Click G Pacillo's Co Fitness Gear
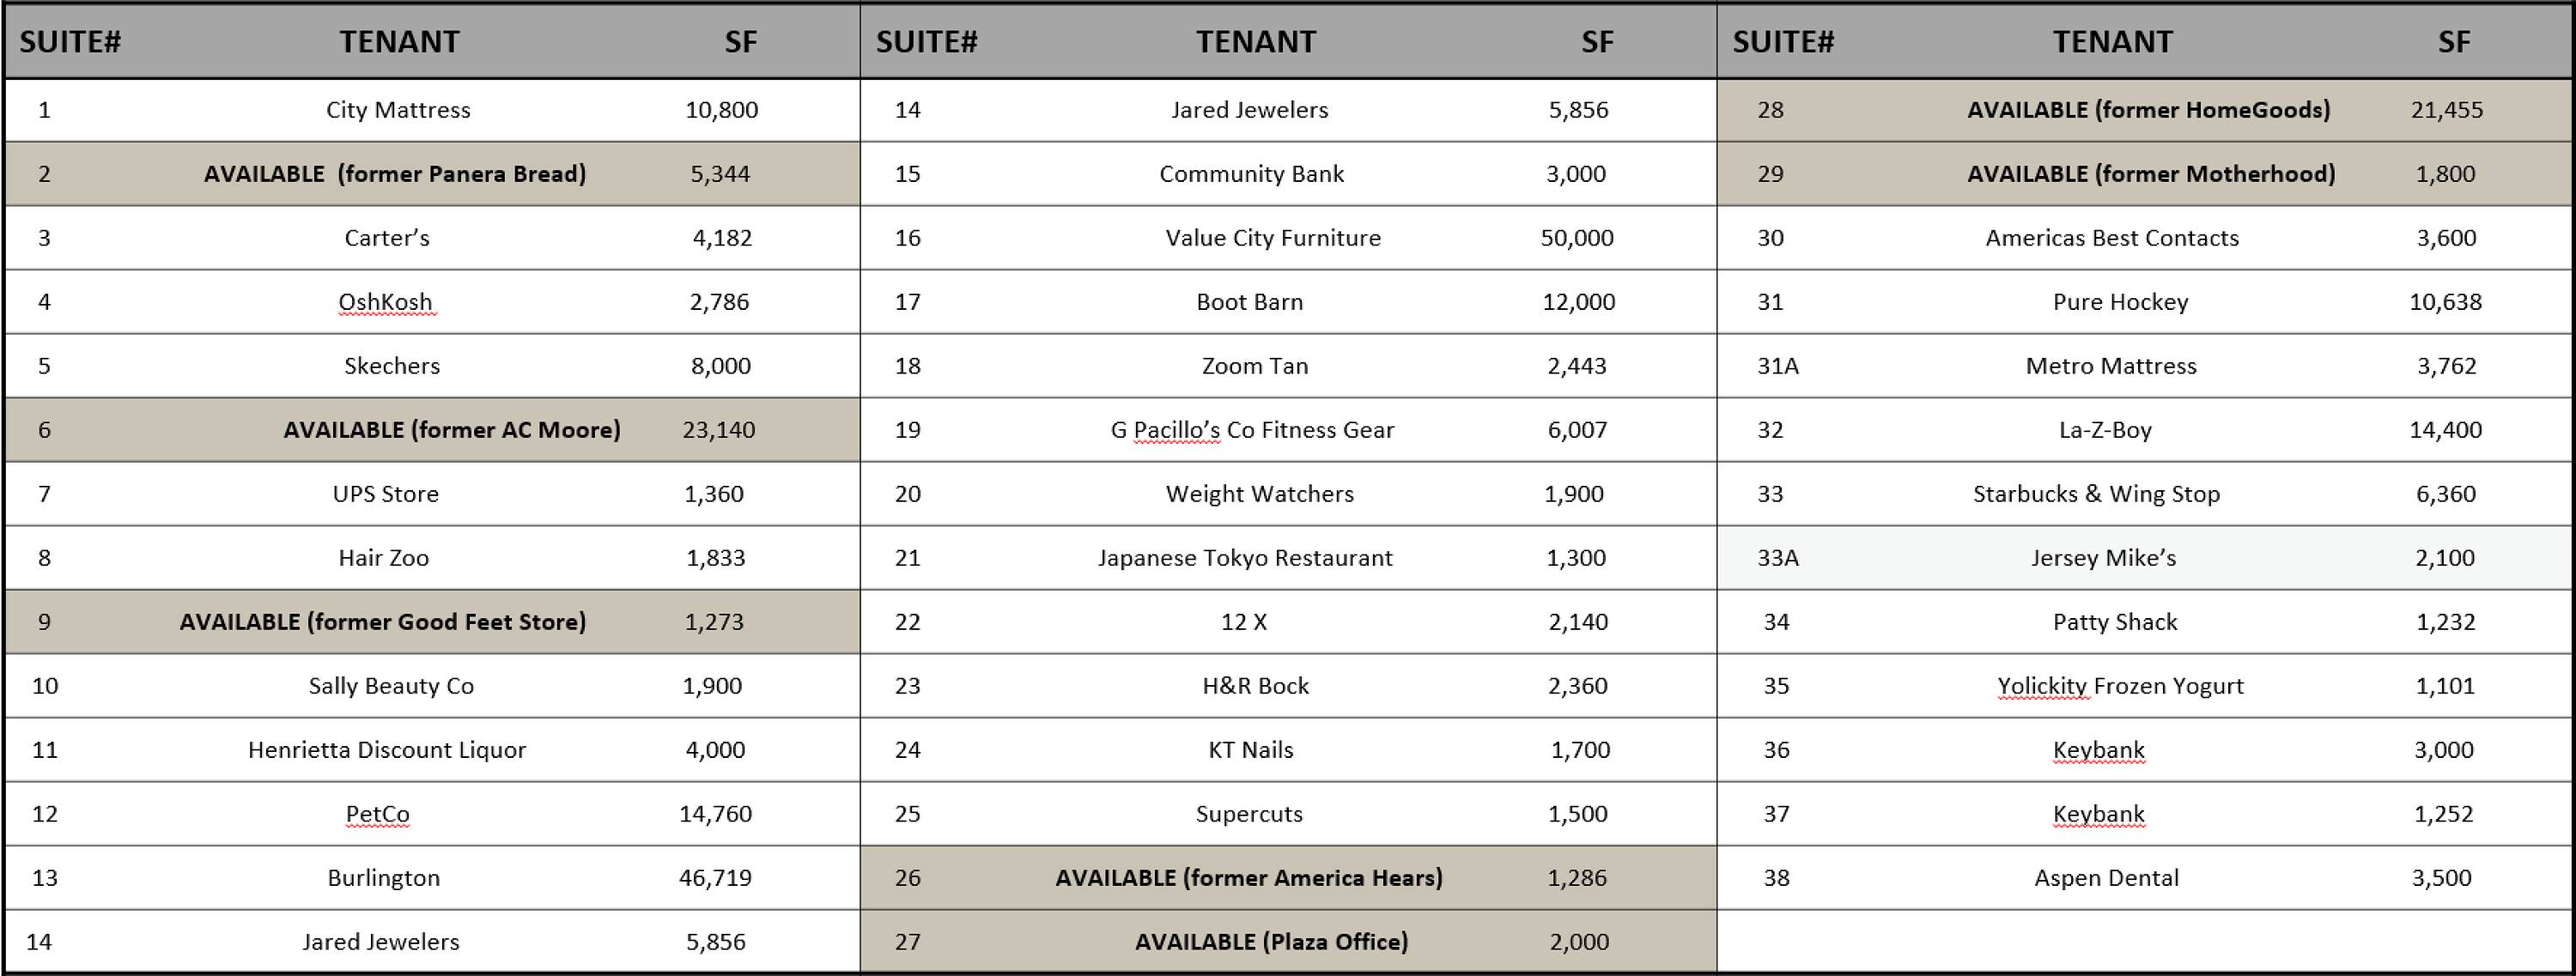The height and width of the screenshot is (976, 2576). coord(1252,430)
